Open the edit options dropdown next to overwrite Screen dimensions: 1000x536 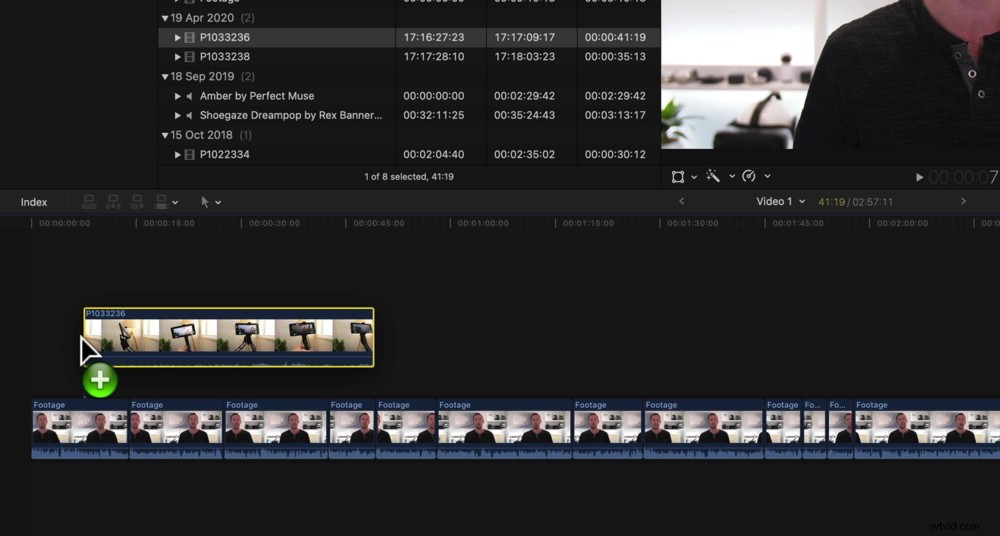tap(175, 203)
